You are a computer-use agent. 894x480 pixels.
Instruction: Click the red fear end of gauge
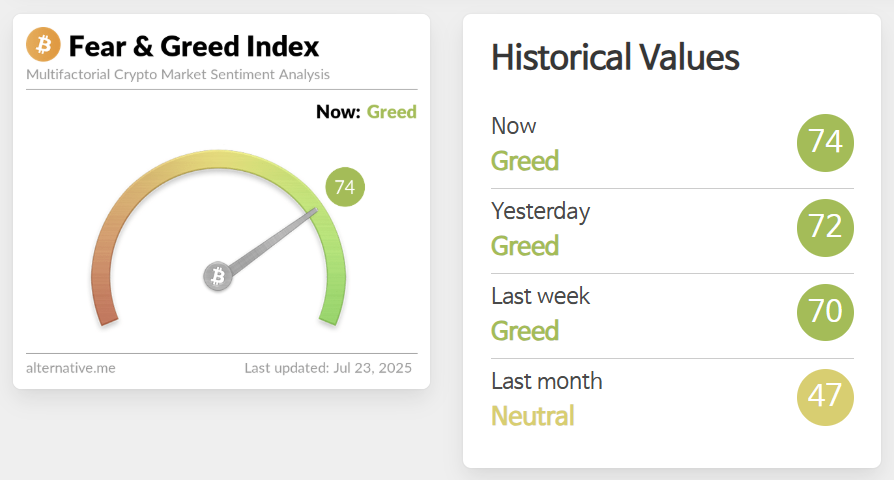pyautogui.click(x=104, y=300)
